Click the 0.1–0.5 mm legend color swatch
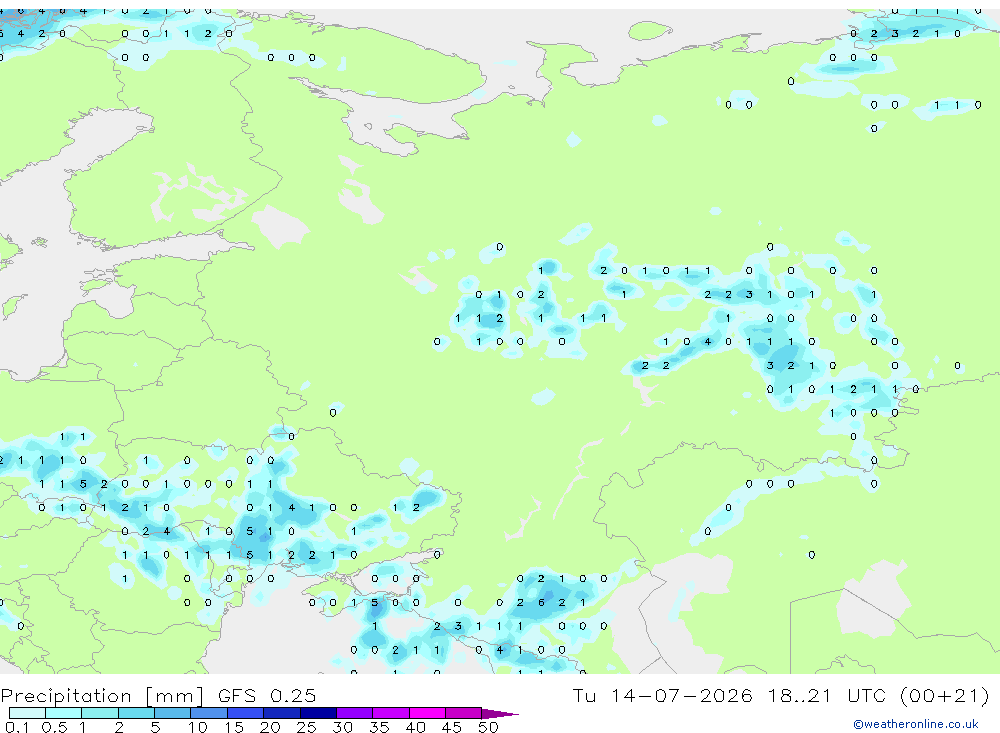The width and height of the screenshot is (1000, 733). [x=27, y=713]
